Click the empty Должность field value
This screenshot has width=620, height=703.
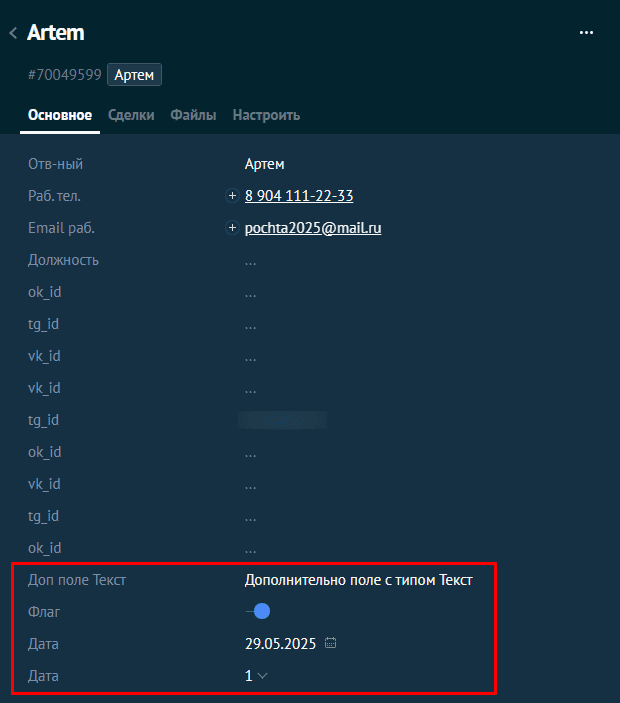(250, 260)
